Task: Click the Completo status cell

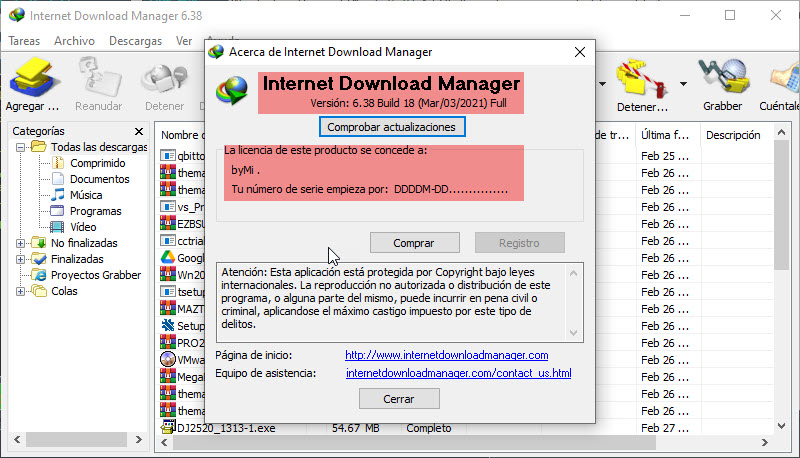Action: pos(429,428)
